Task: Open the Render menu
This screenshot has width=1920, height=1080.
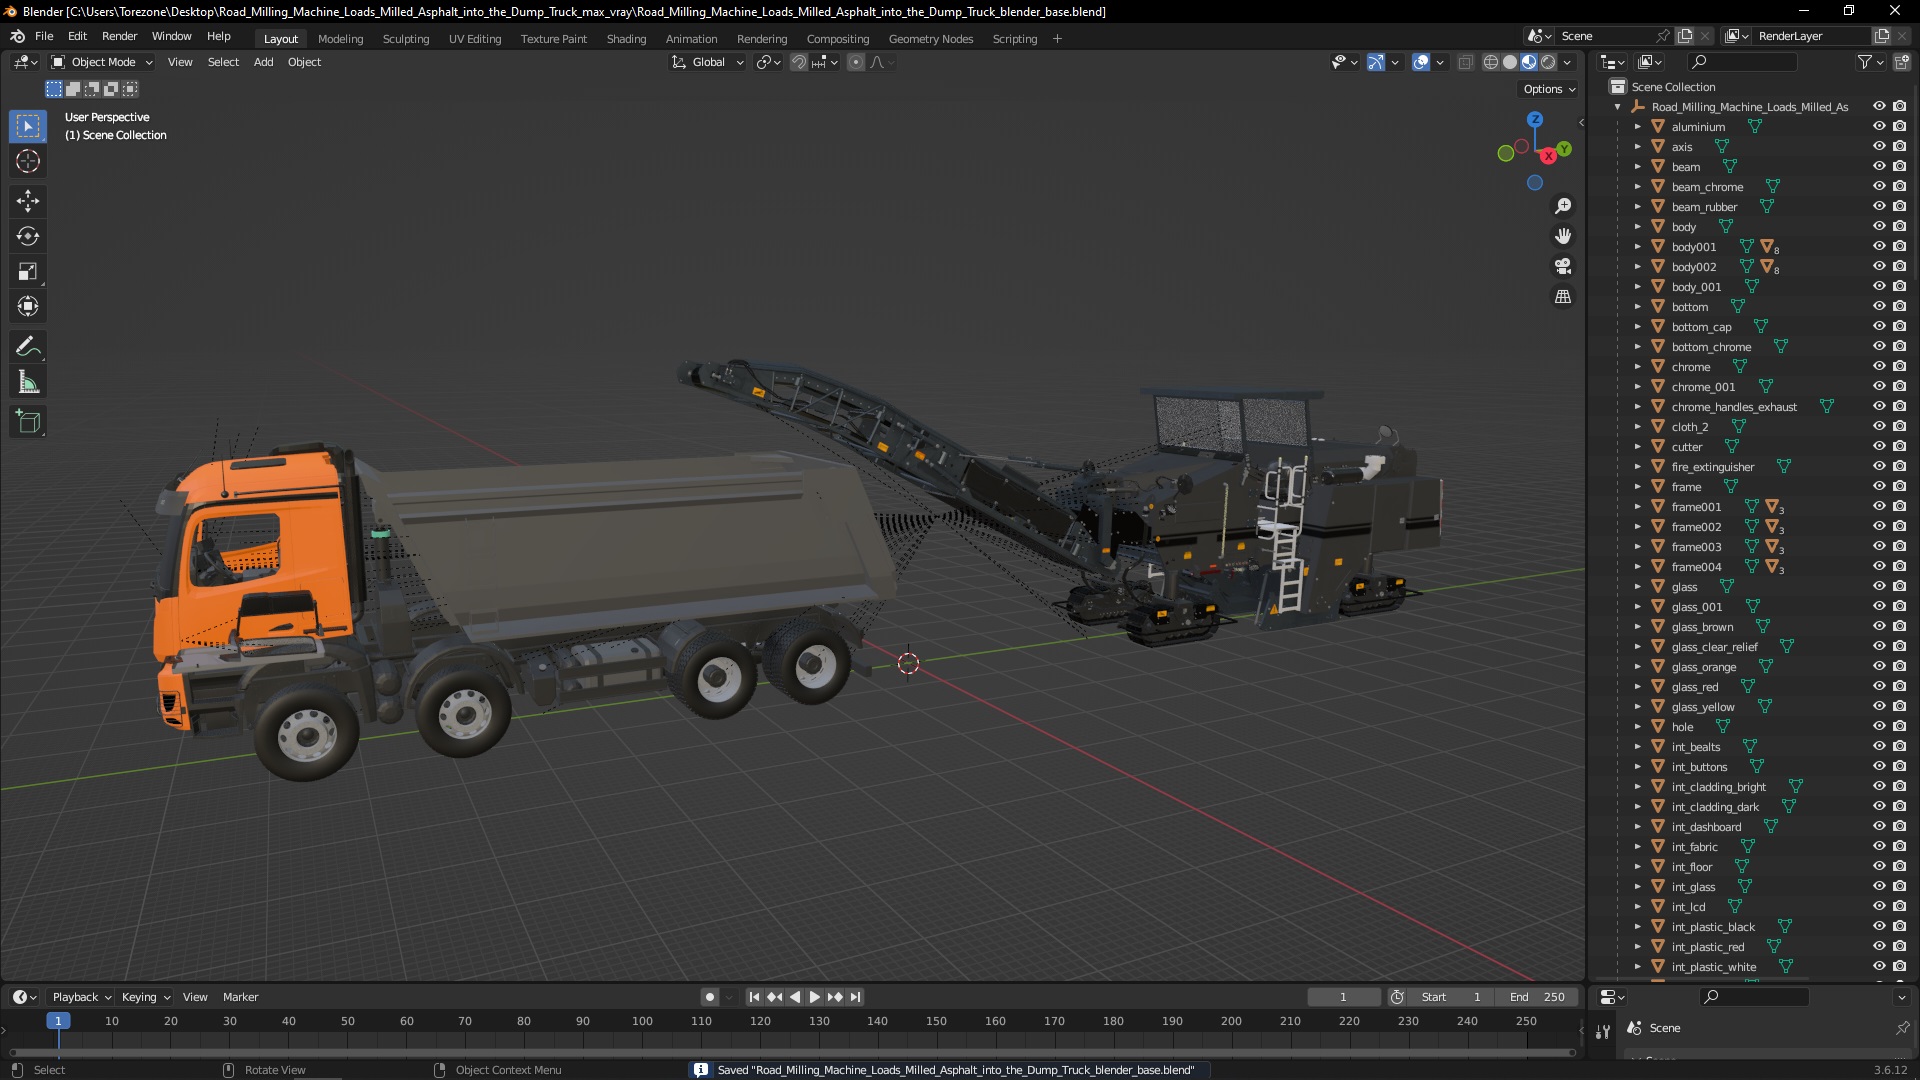Action: 119,36
